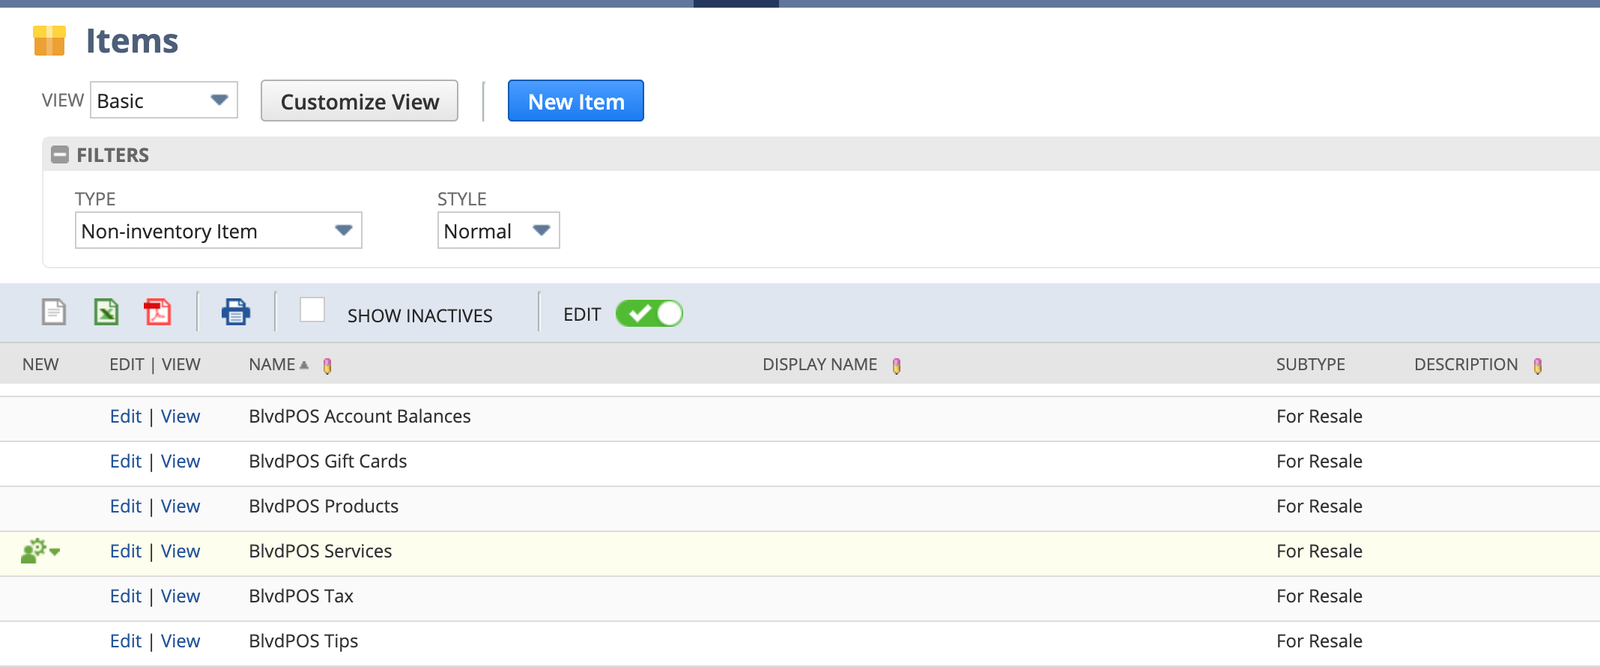This screenshot has width=1600, height=667.
Task: Click the pencil icon next to DISPLAY NAME header
Action: coord(896,366)
